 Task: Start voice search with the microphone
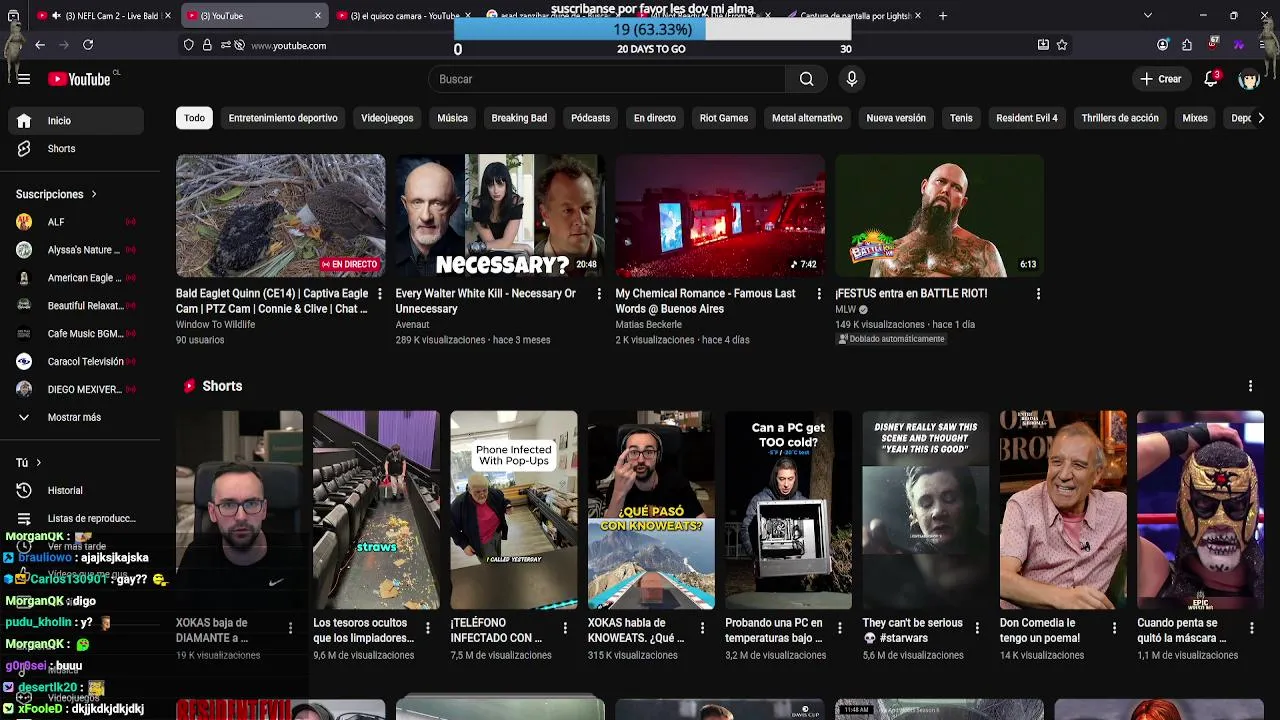(851, 79)
